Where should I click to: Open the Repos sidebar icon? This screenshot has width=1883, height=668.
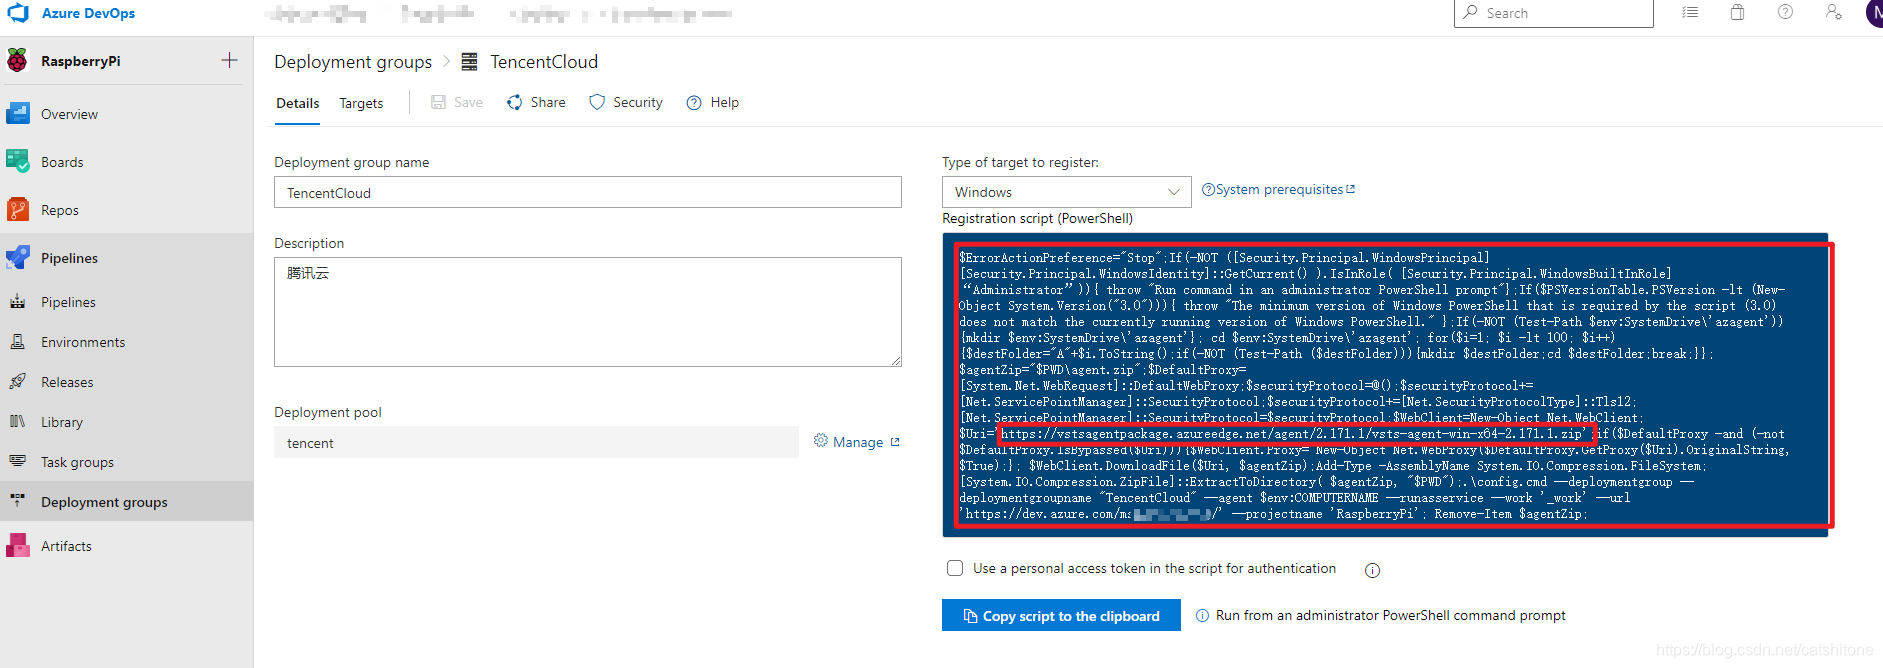[x=17, y=209]
